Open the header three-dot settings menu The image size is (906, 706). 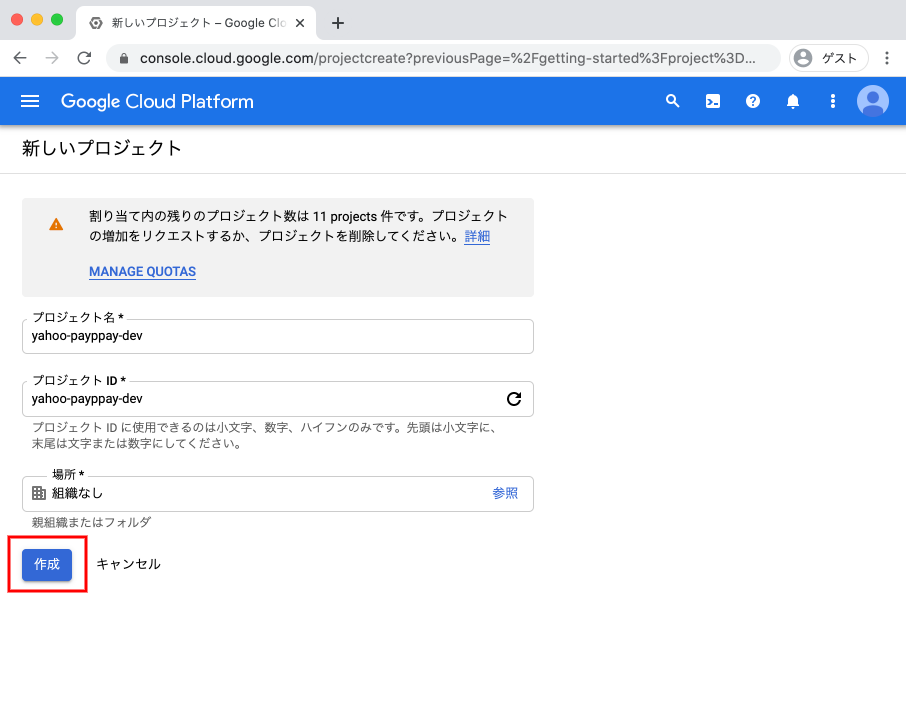pyautogui.click(x=833, y=101)
